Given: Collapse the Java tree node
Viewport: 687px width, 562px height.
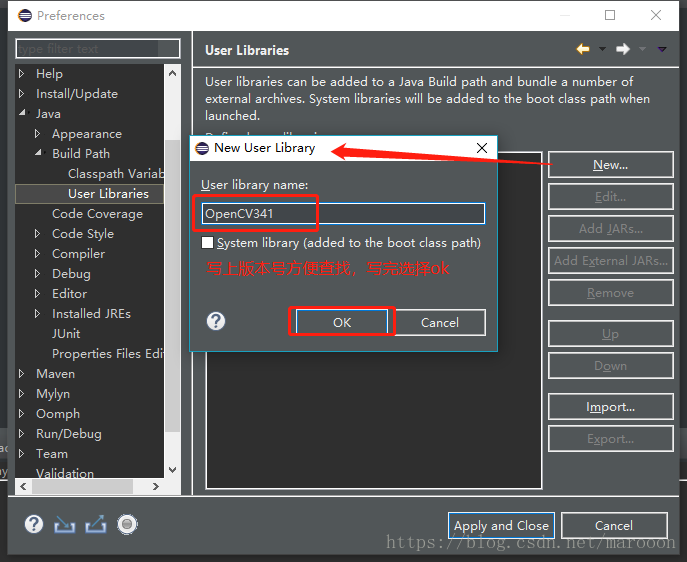Looking at the screenshot, I should click(22, 113).
